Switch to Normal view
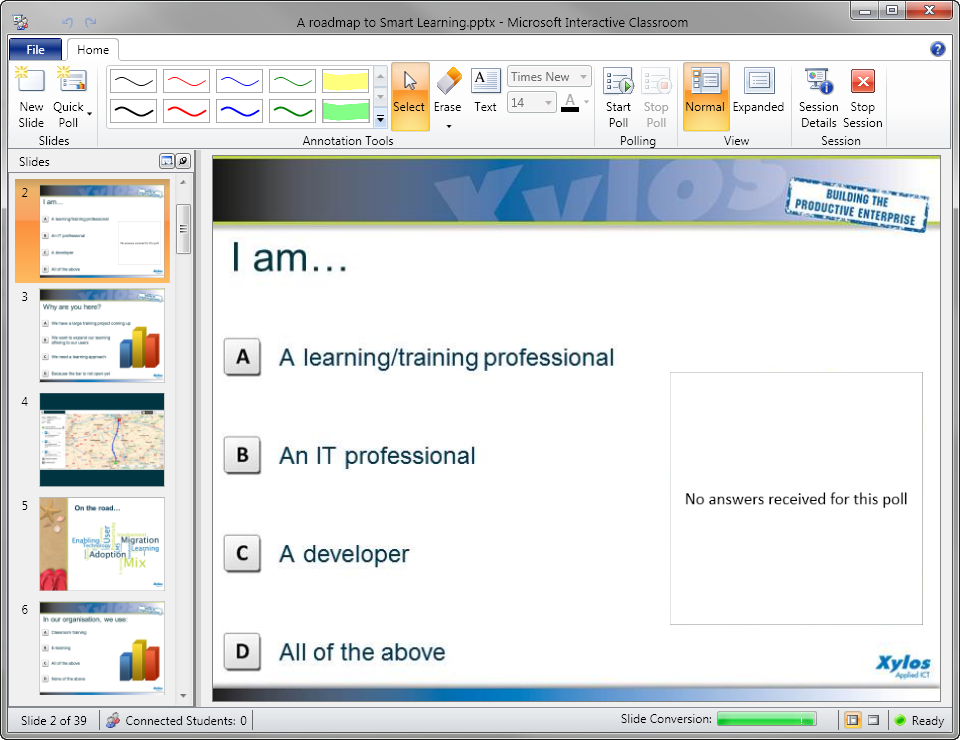The image size is (960, 740). (705, 96)
